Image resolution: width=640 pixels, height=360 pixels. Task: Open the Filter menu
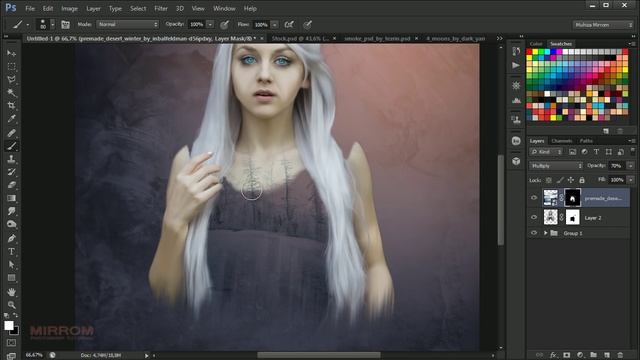(x=161, y=8)
